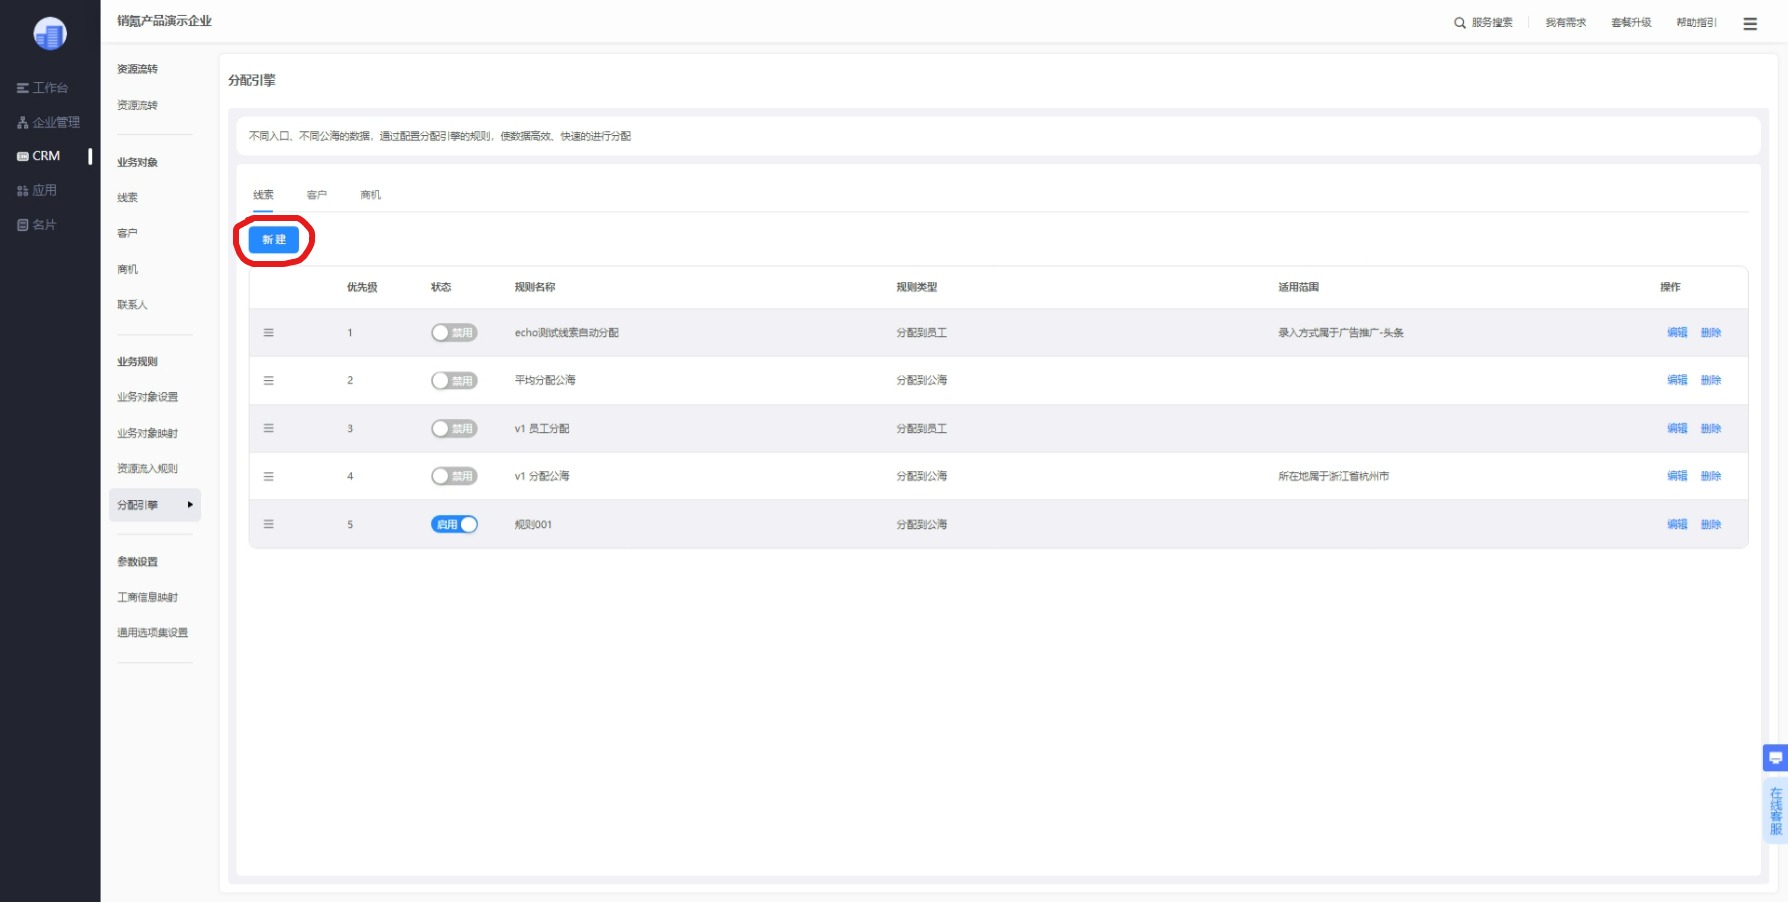Open 应用 in the dark sidebar

click(x=37, y=190)
